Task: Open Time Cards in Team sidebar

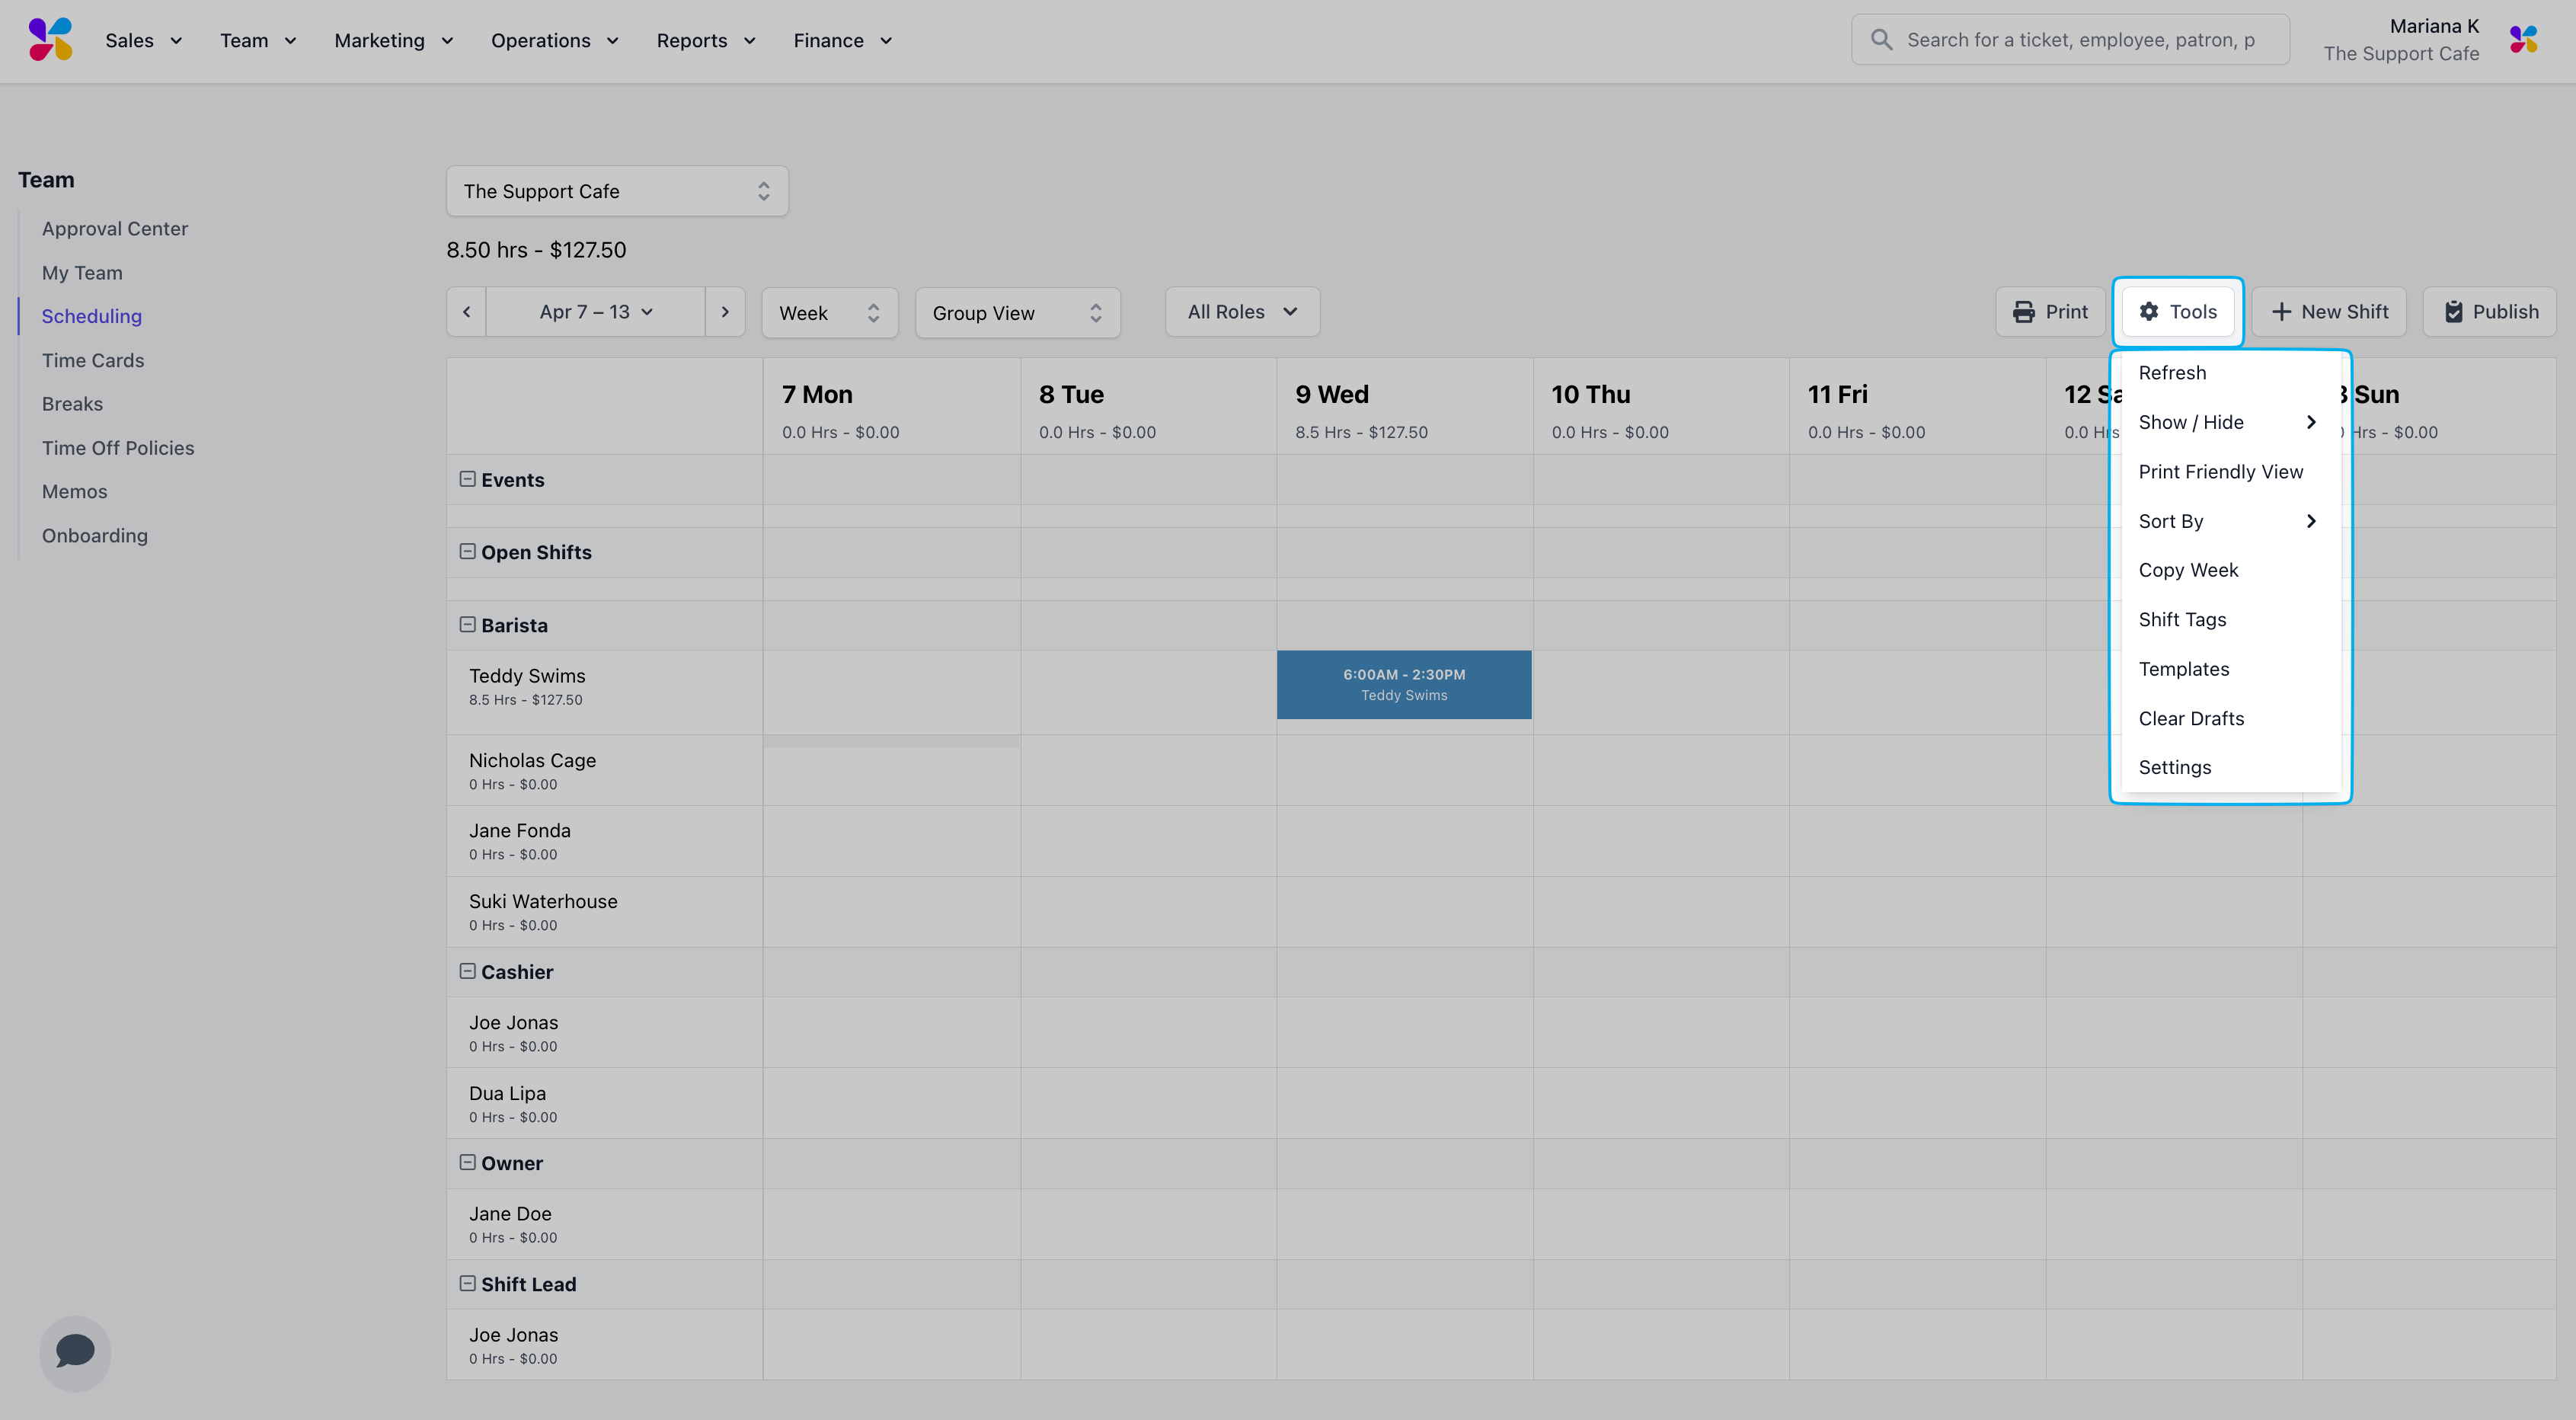Action: pos(93,360)
